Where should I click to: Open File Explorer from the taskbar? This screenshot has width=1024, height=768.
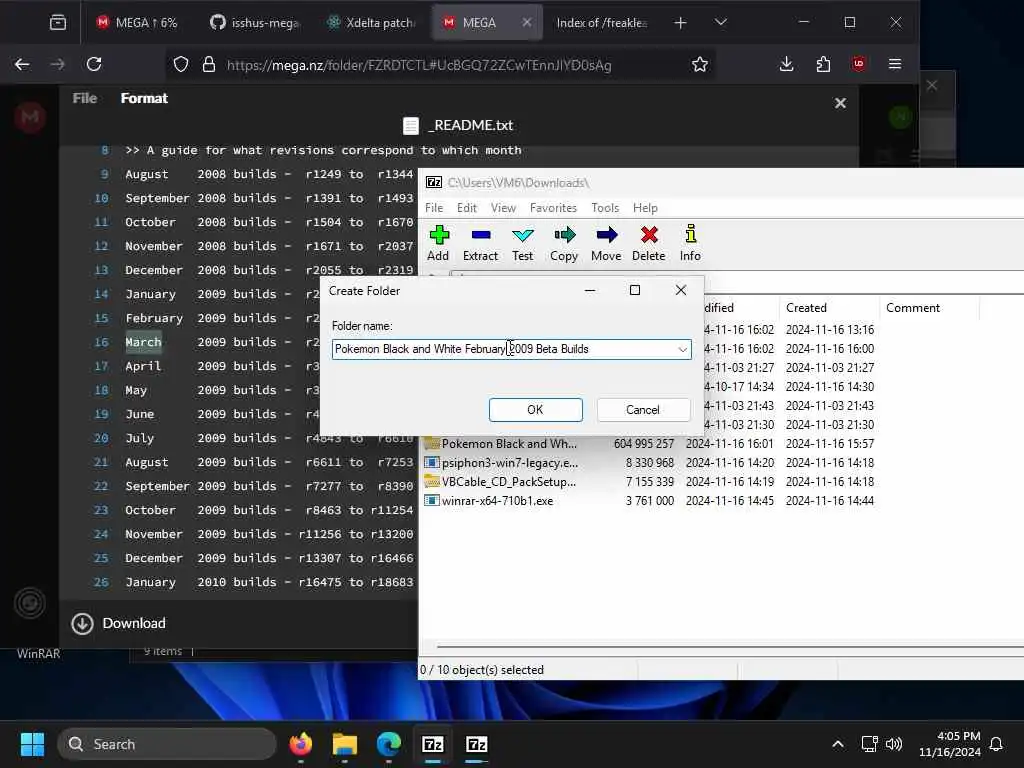[x=345, y=744]
